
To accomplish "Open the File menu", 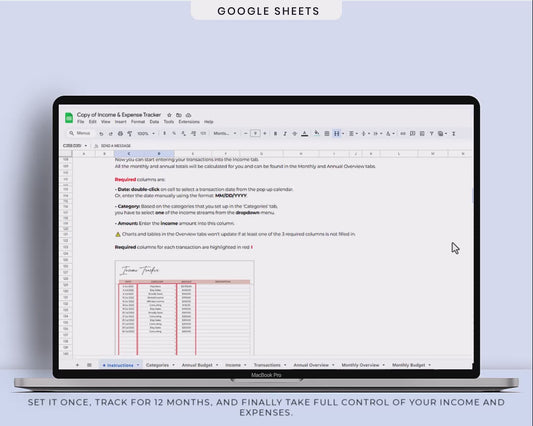I will pos(81,122).
